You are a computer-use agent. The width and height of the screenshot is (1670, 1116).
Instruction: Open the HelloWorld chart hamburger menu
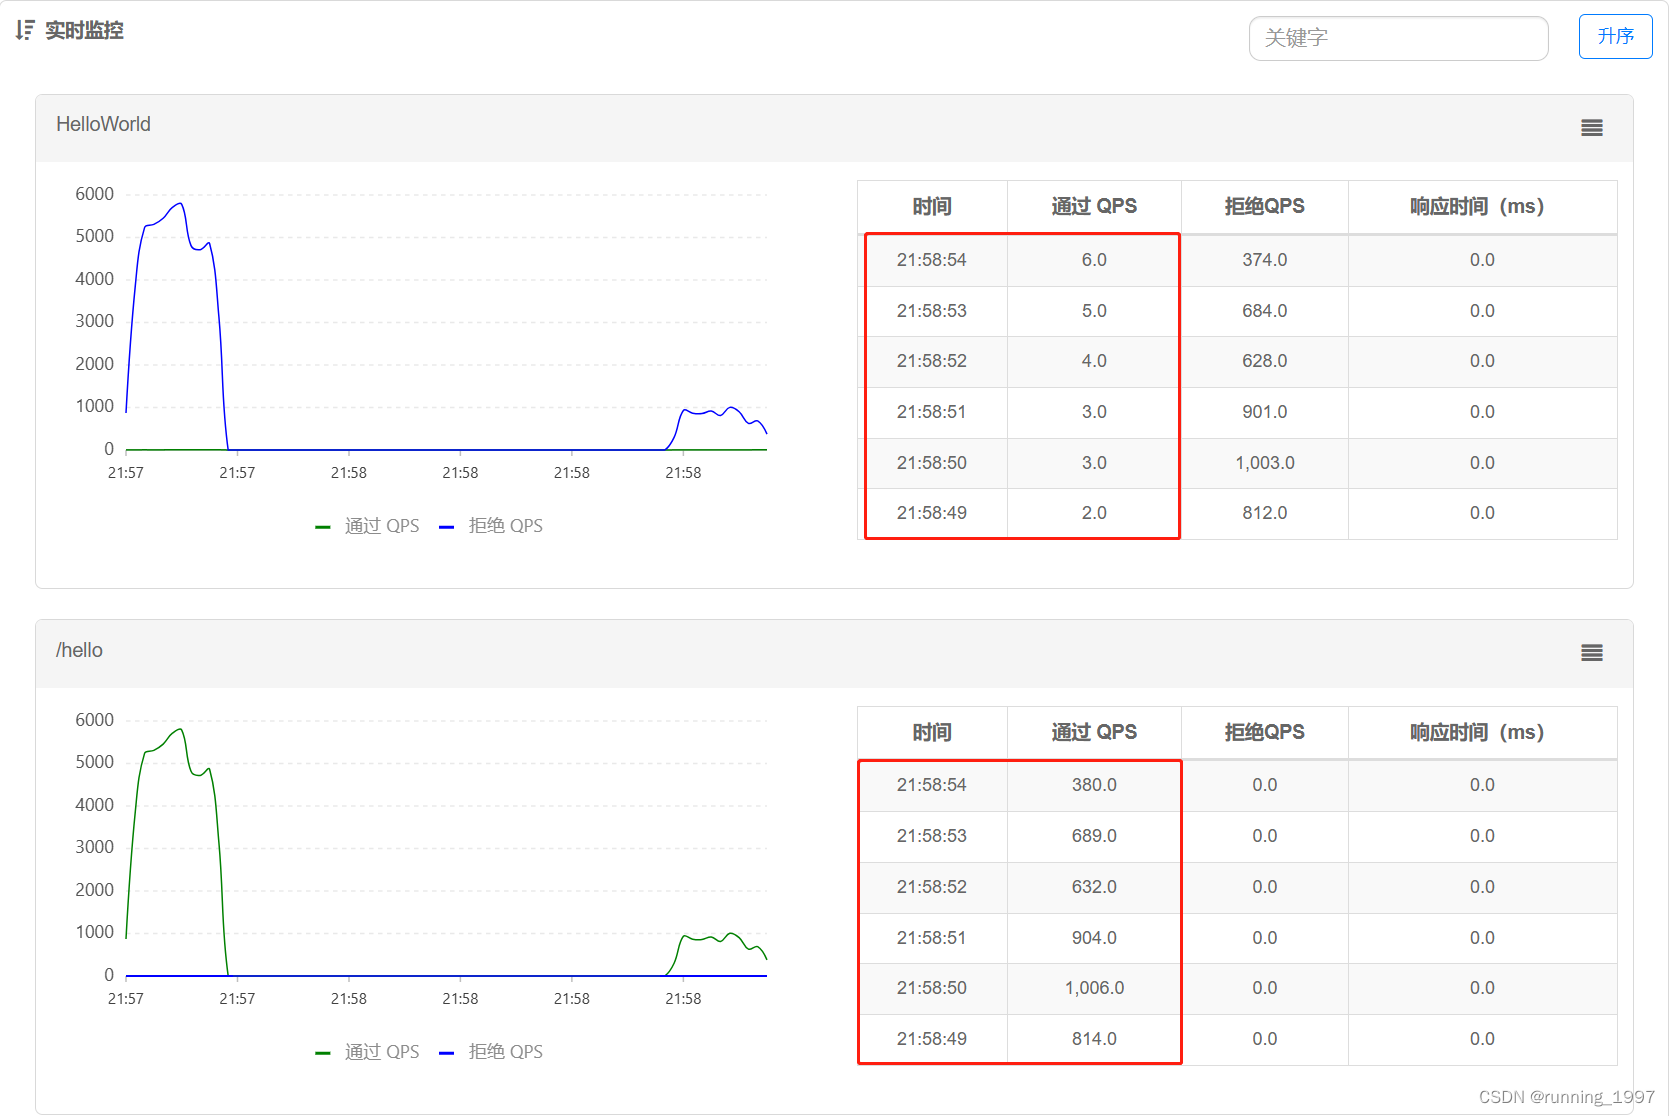coord(1592,127)
